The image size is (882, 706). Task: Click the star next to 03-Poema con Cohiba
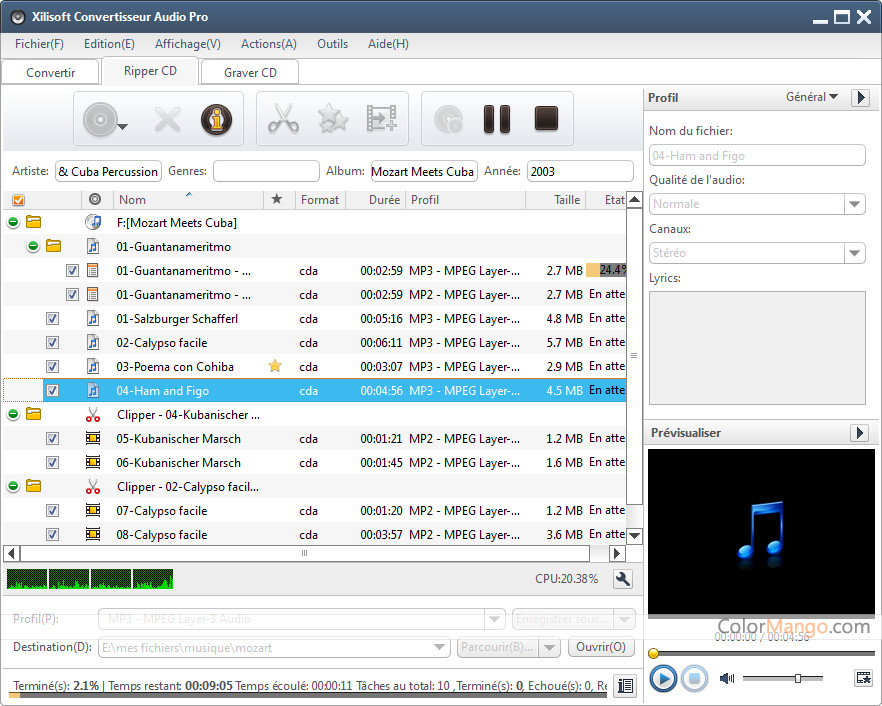(x=275, y=366)
